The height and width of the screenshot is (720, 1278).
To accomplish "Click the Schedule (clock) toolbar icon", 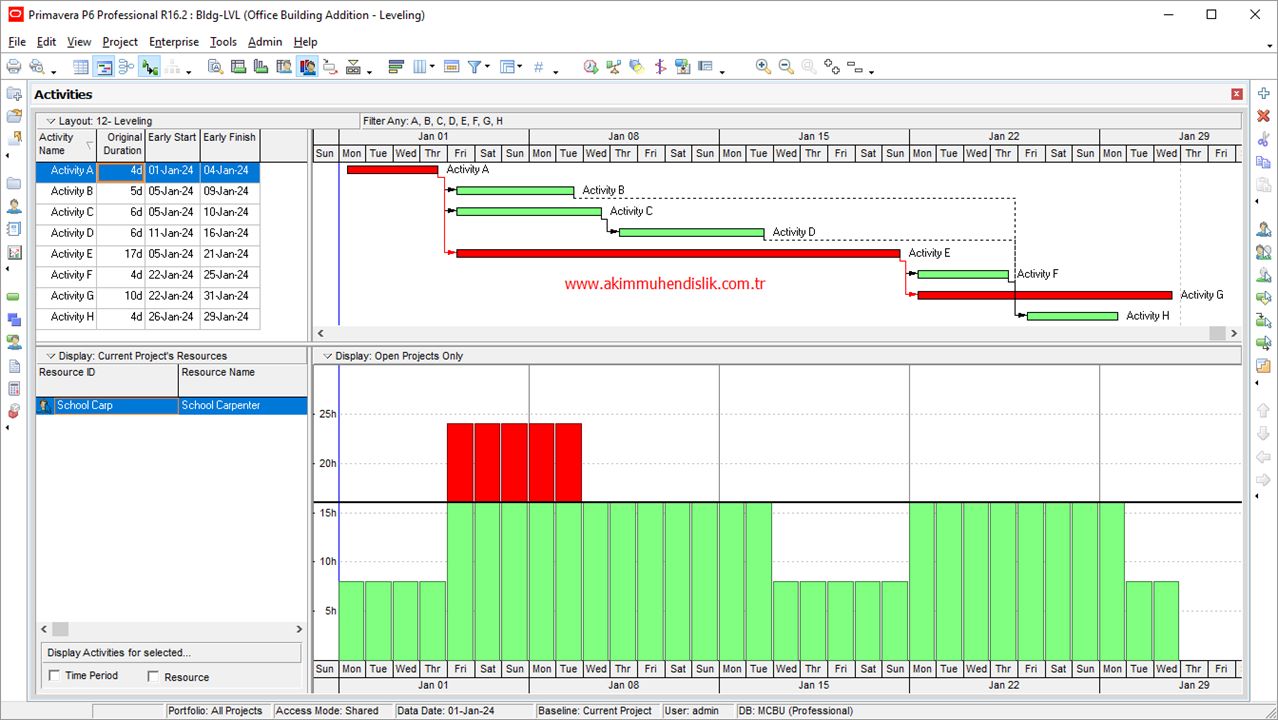I will click(591, 67).
